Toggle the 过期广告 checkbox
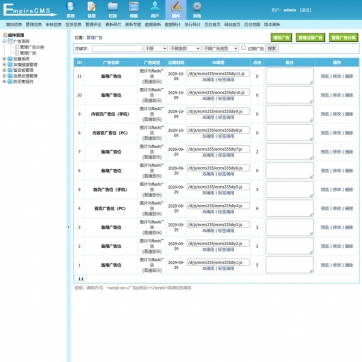Screen dimensions: 362x362 coord(243,48)
